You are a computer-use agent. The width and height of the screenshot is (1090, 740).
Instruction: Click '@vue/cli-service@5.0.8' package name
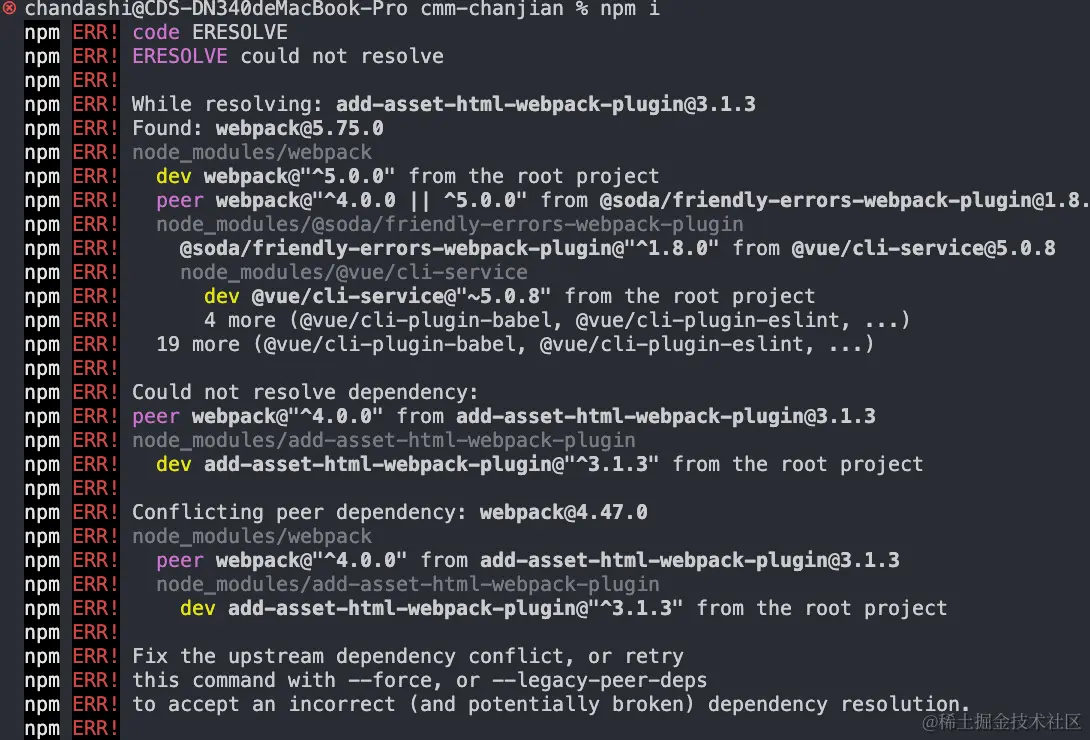click(923, 248)
